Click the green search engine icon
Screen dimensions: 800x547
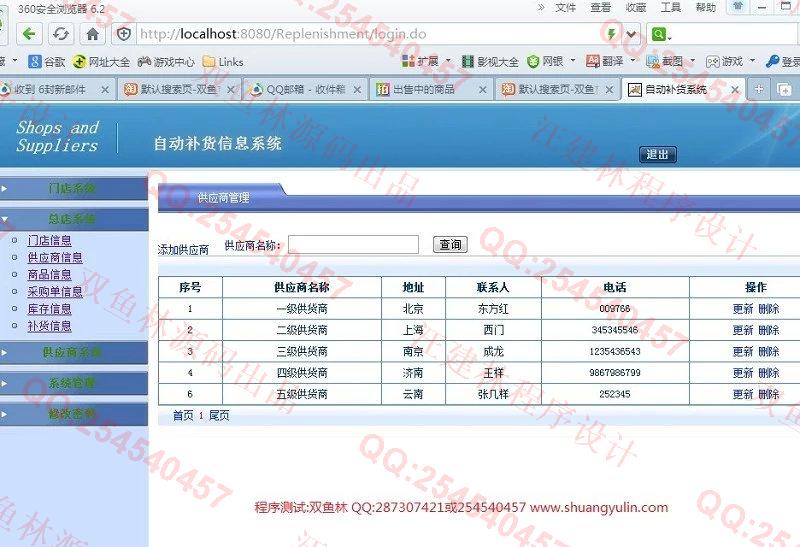[660, 34]
